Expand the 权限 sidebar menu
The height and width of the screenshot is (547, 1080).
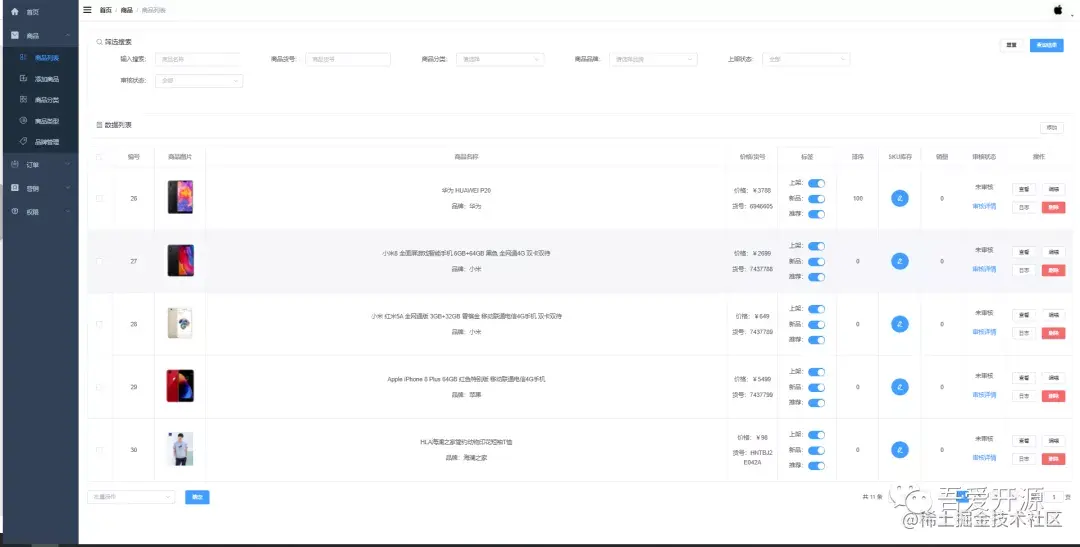[x=39, y=211]
